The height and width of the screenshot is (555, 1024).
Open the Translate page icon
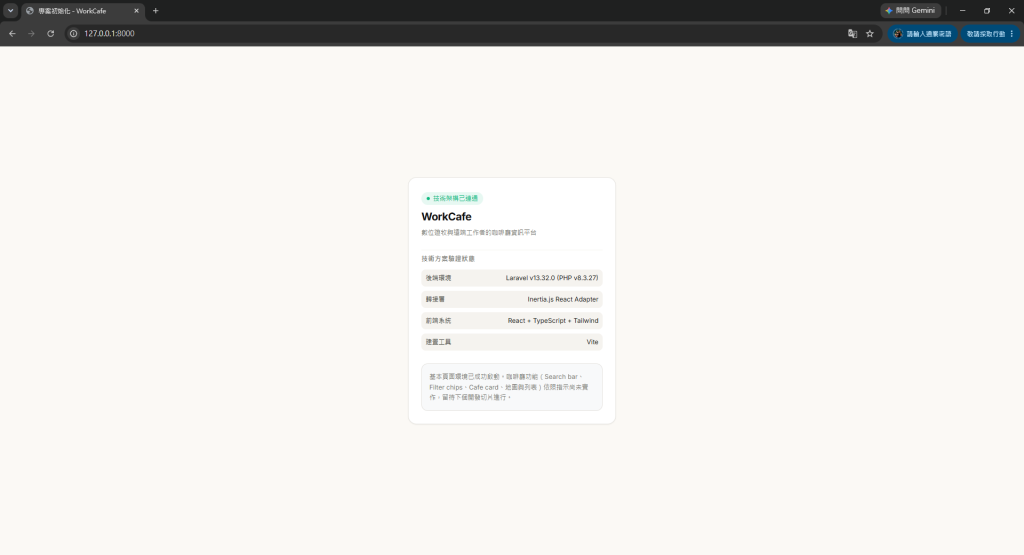point(852,33)
